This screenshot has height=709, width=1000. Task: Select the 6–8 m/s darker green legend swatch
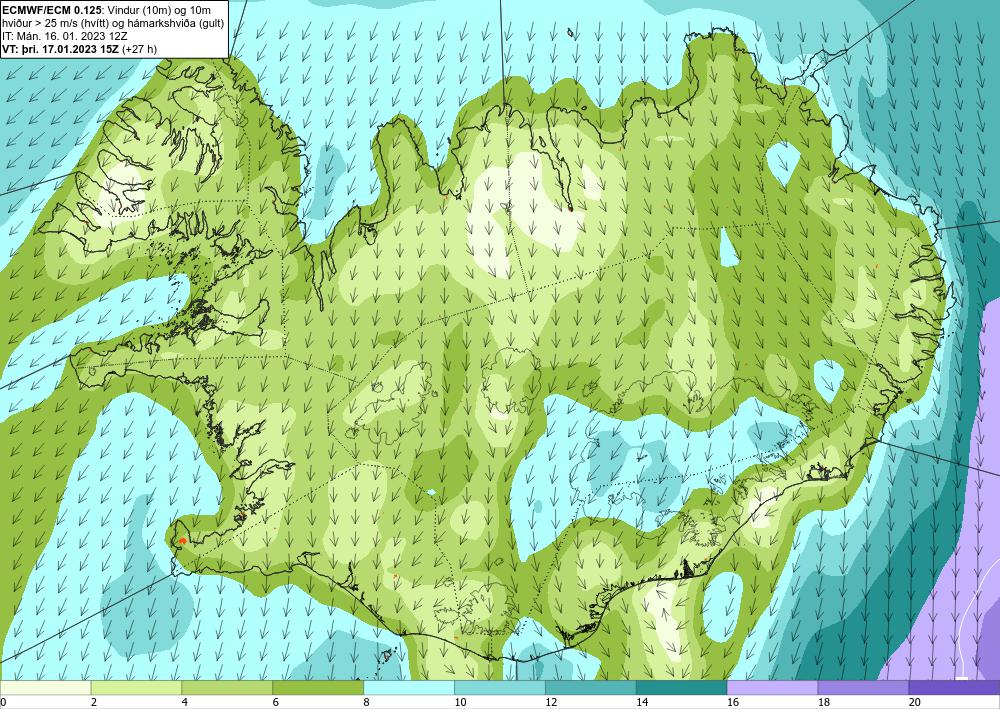click(x=318, y=688)
